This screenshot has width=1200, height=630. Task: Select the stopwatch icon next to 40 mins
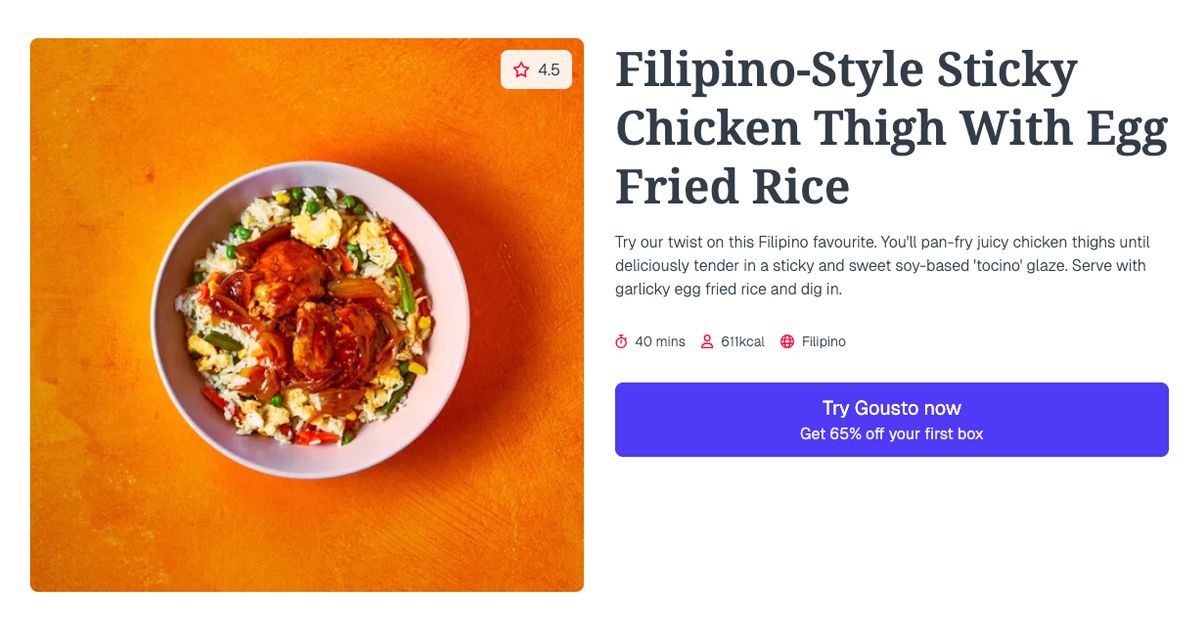point(623,341)
